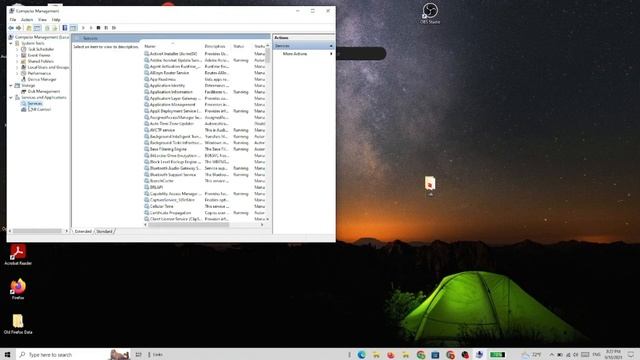This screenshot has height=360, width=640.
Task: Sort services by the Status column header
Action: 242,46
